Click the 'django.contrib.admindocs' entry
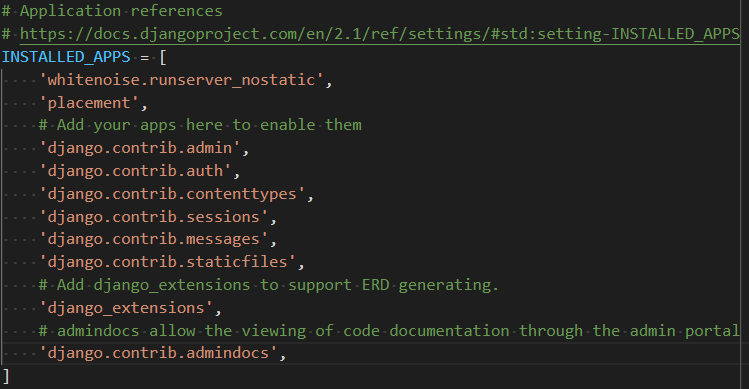Image resolution: width=749 pixels, height=389 pixels. 158,353
